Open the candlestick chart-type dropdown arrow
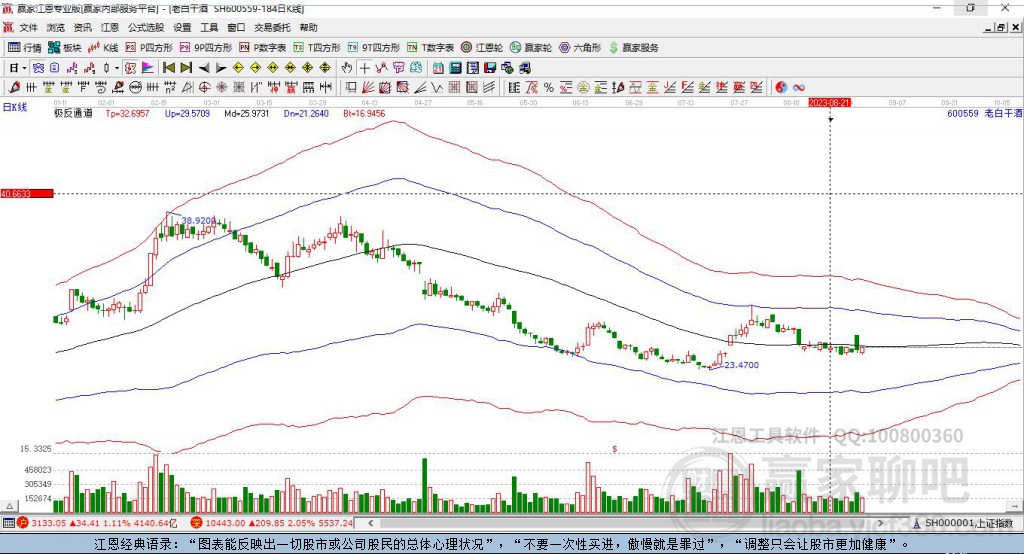Viewport: 1024px width, 554px height. pos(117,68)
